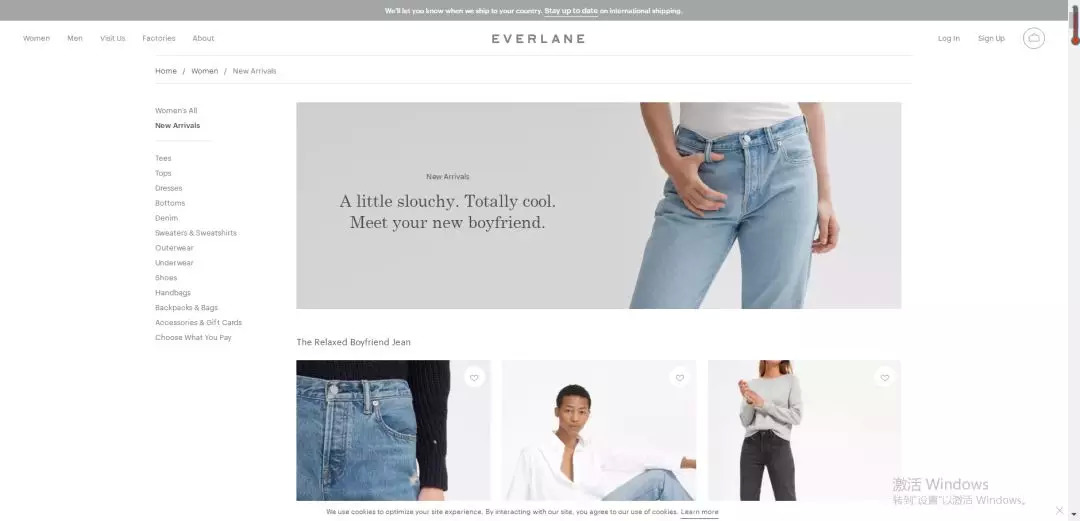This screenshot has width=1080, height=521.
Task: Click the Home breadcrumb link
Action: click(165, 71)
